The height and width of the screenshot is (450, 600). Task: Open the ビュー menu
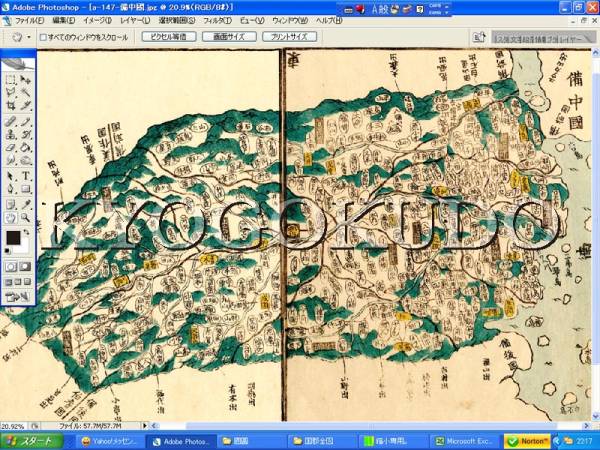click(252, 21)
